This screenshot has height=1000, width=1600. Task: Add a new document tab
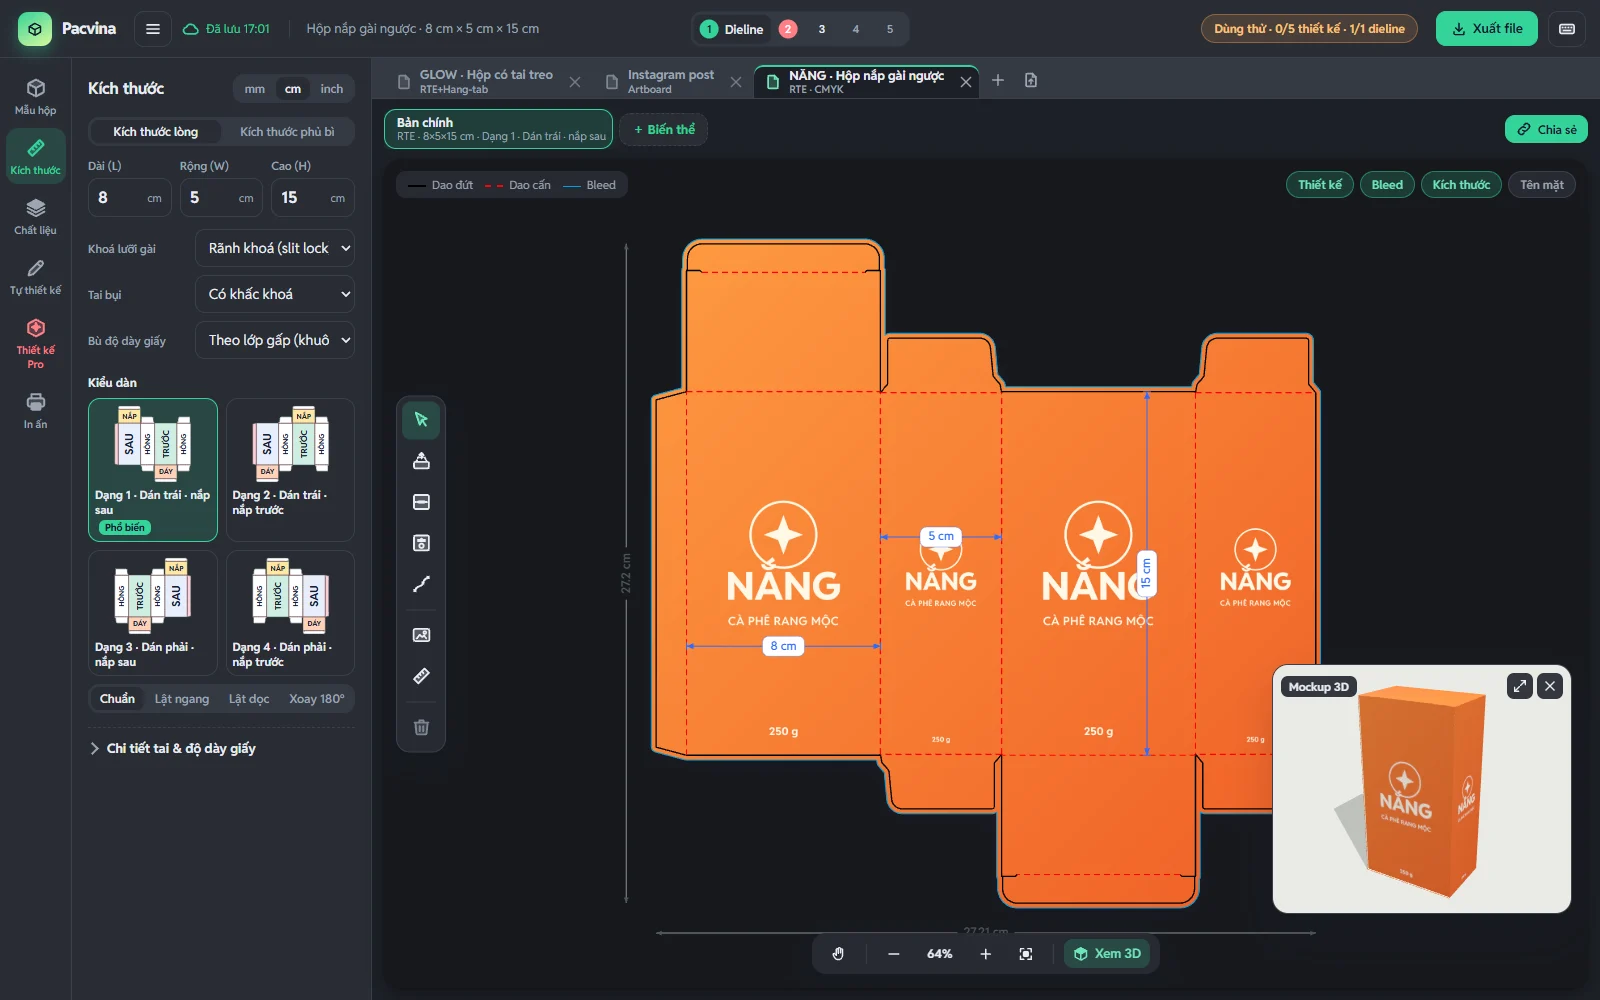point(997,80)
